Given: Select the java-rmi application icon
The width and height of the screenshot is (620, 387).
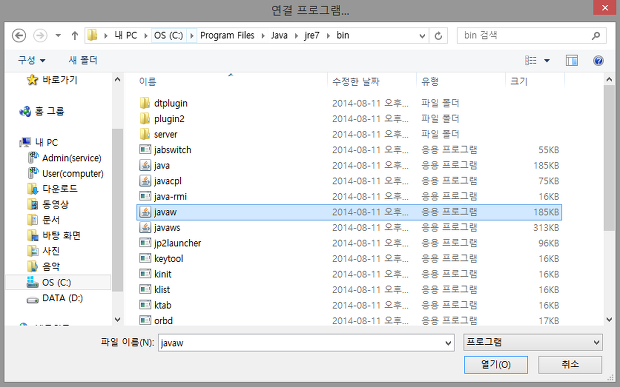Looking at the screenshot, I should (x=145, y=196).
